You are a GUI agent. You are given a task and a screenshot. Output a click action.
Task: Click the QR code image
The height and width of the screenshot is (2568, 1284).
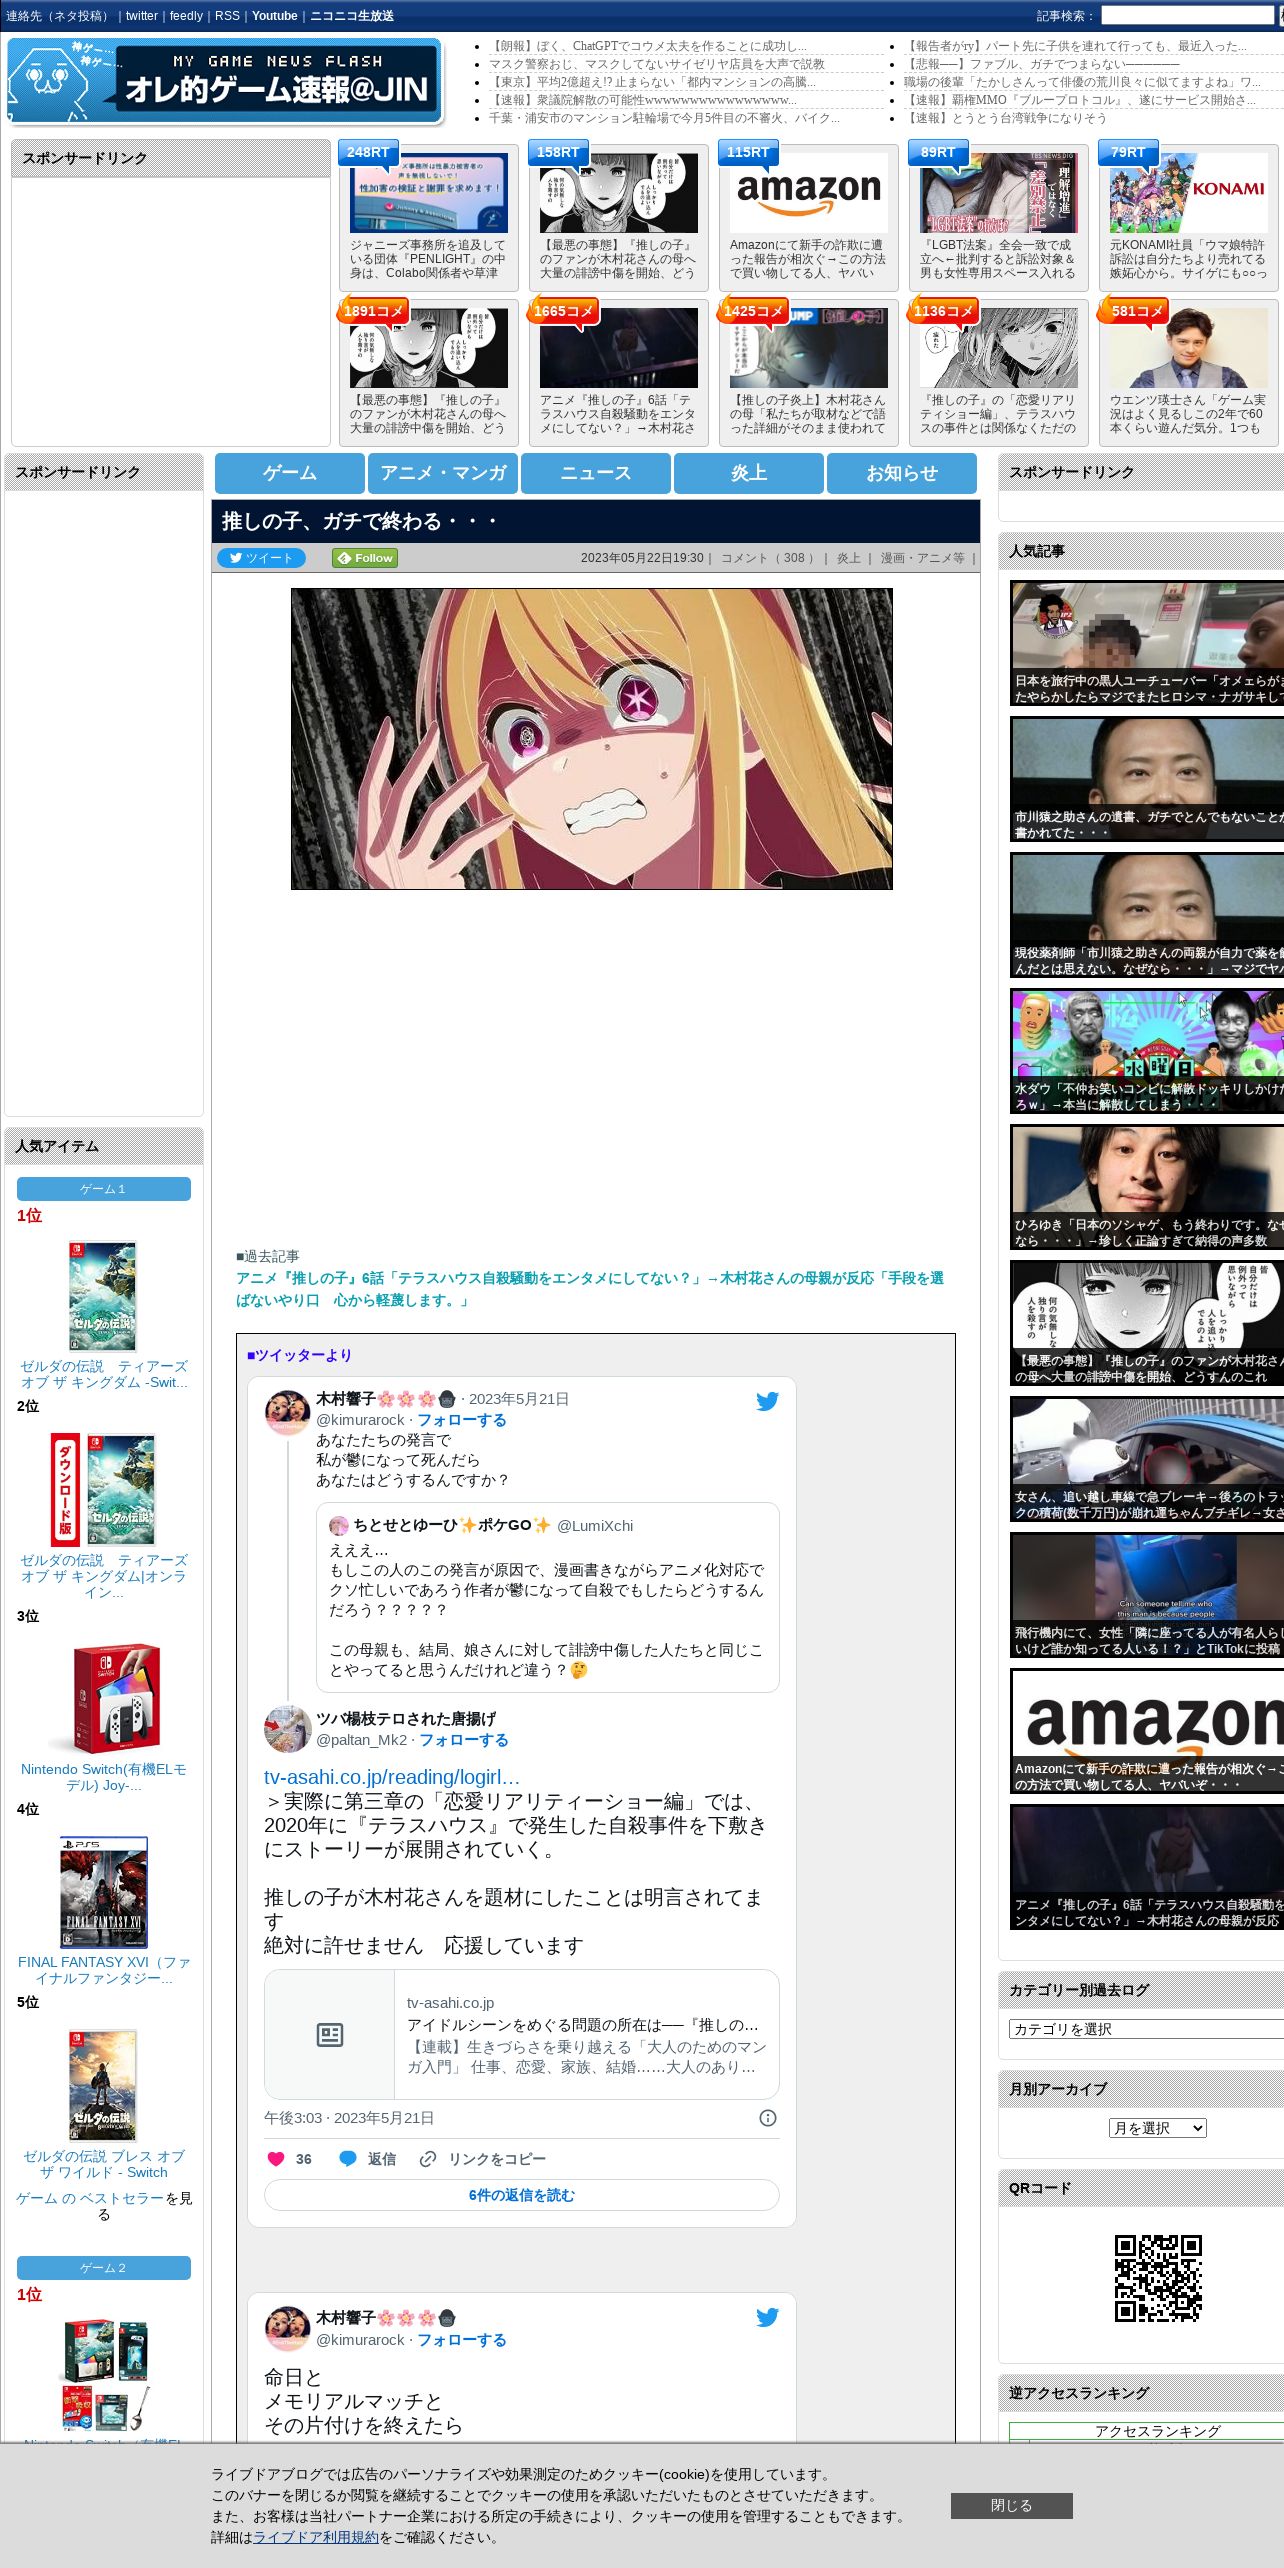[1158, 2278]
